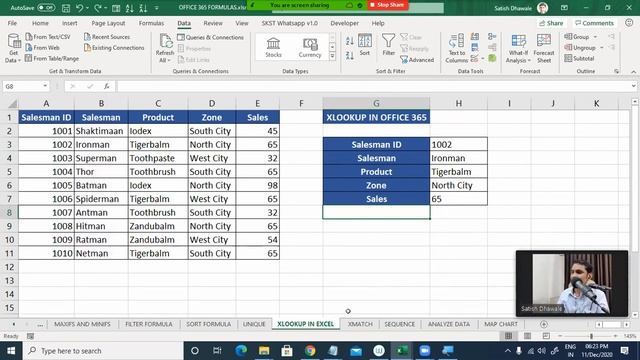The width and height of the screenshot is (640, 360).
Task: Open the Ungroup dropdown in Outline
Action: [602, 48]
